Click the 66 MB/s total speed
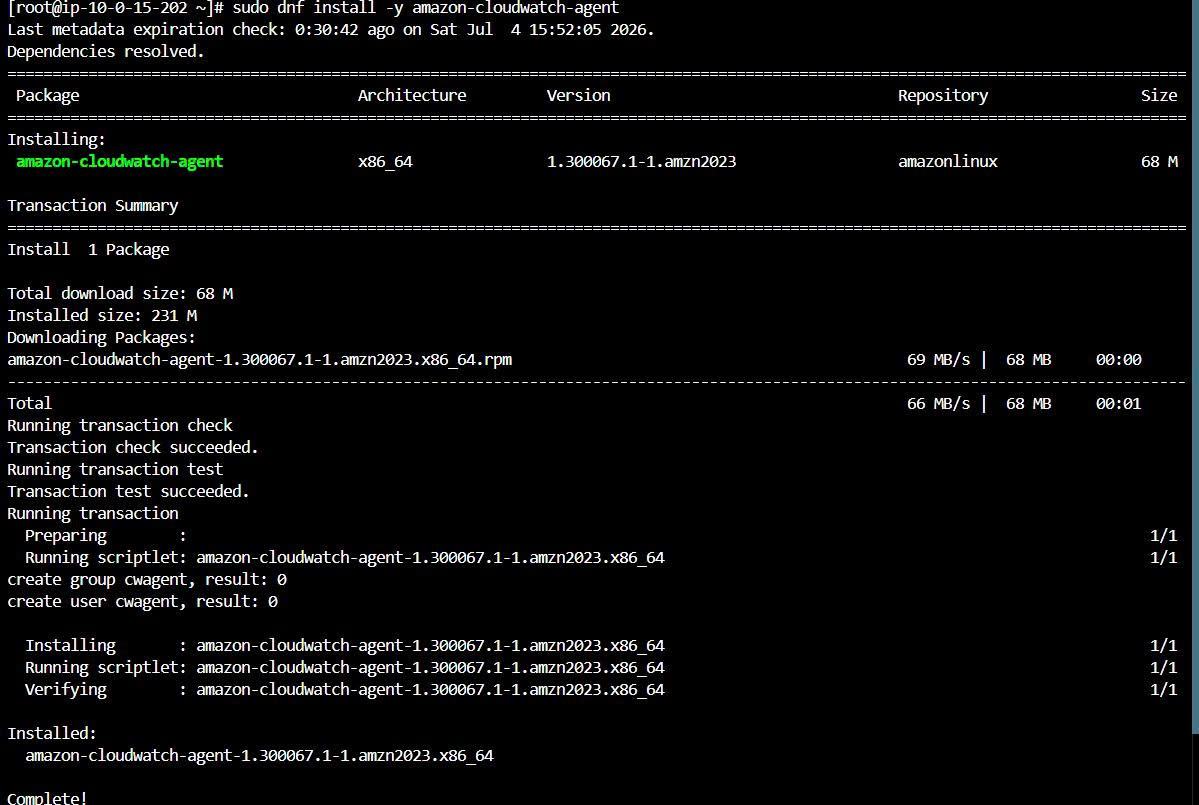 click(938, 404)
